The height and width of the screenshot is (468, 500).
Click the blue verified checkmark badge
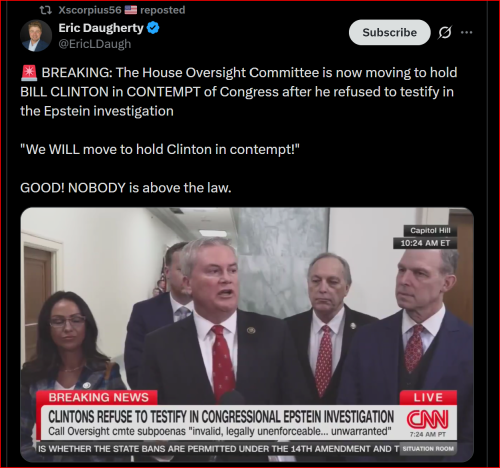coord(153,28)
